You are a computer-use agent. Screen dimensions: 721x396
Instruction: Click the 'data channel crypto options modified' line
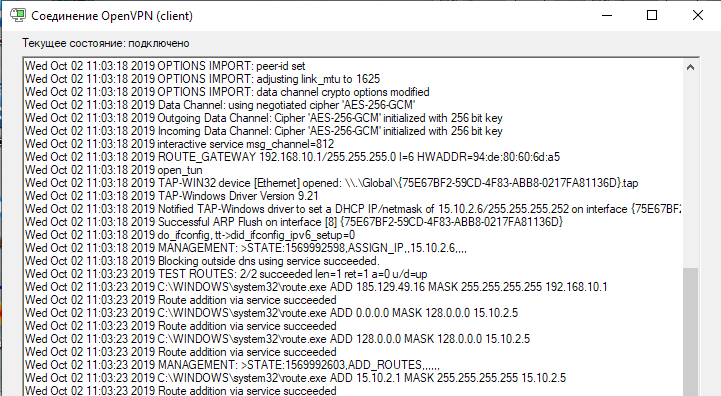(227, 92)
